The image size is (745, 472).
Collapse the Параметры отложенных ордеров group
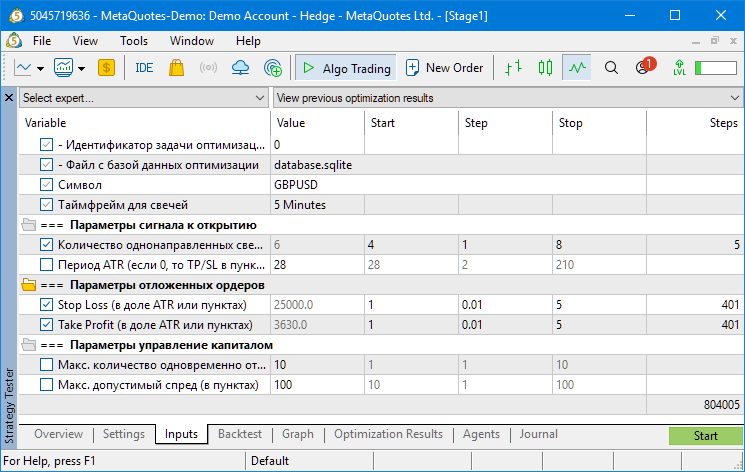tap(28, 285)
